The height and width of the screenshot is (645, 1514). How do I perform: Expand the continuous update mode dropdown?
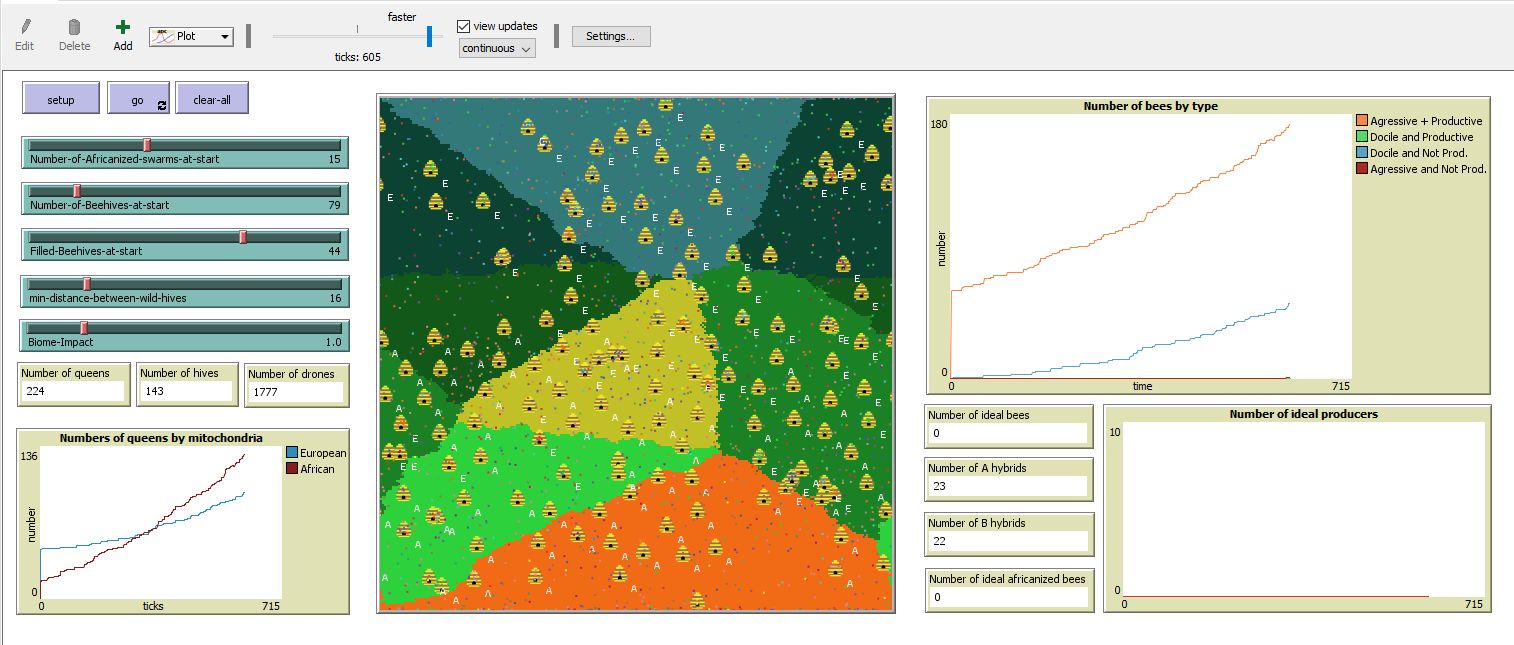pos(497,48)
